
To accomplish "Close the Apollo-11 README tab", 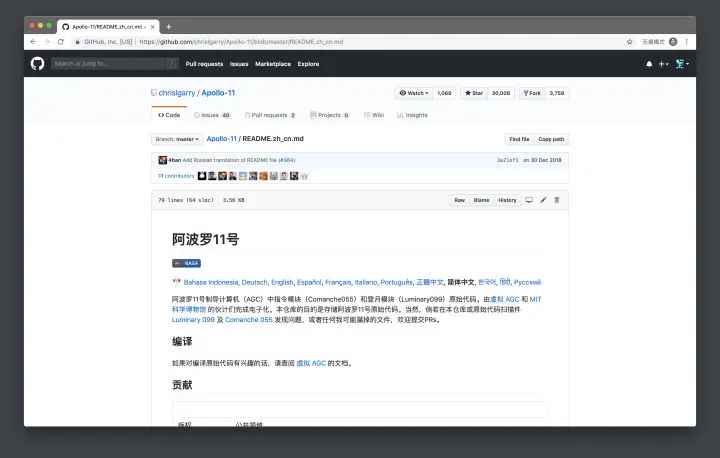I will point(152,27).
